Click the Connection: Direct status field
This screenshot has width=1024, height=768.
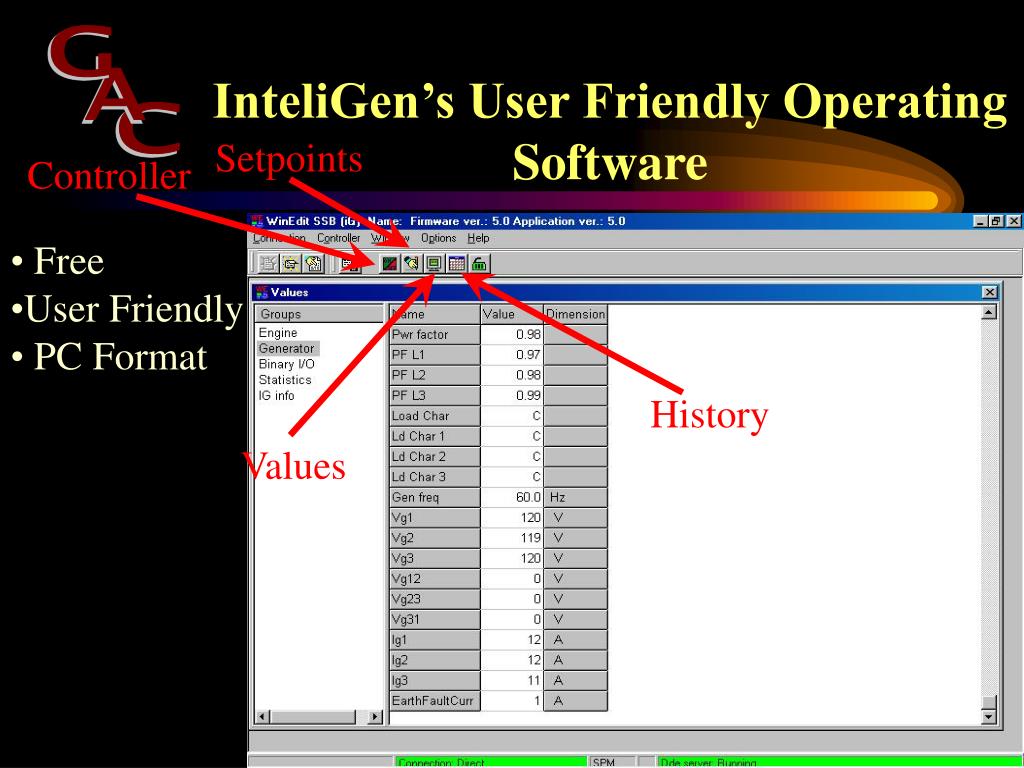point(490,762)
